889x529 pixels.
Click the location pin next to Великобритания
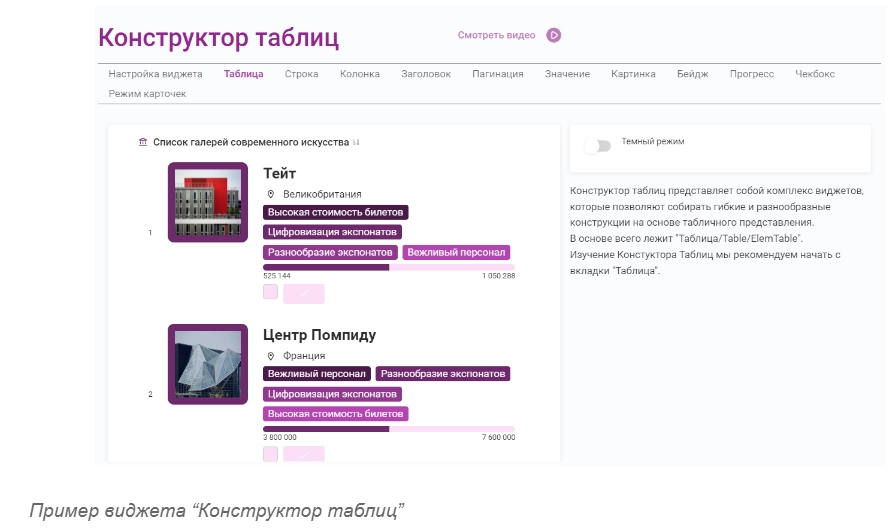click(x=270, y=194)
